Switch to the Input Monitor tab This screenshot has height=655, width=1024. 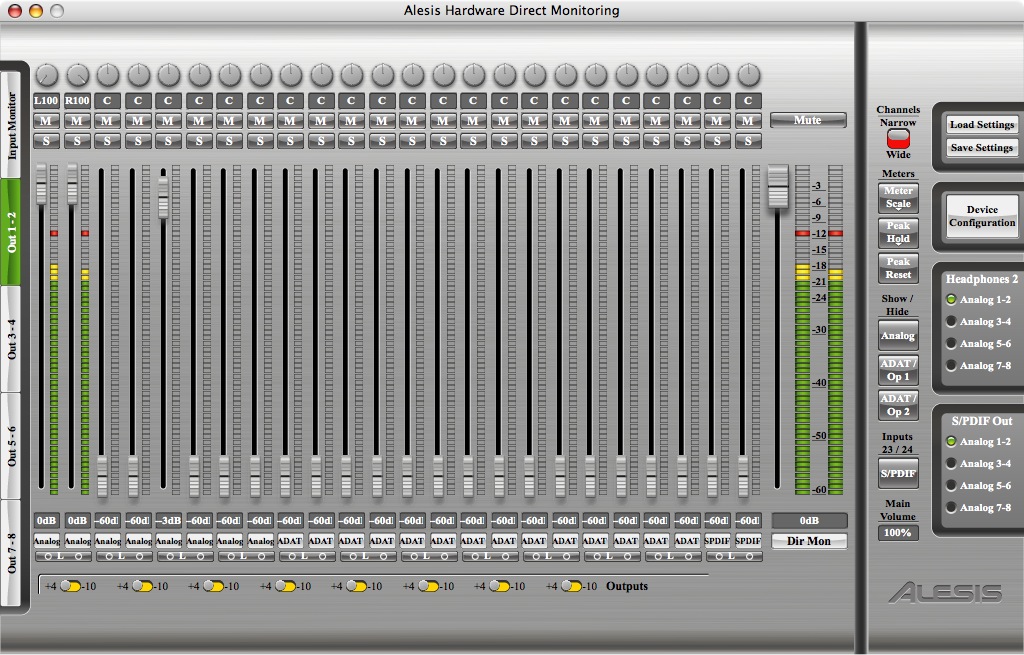pyautogui.click(x=11, y=124)
